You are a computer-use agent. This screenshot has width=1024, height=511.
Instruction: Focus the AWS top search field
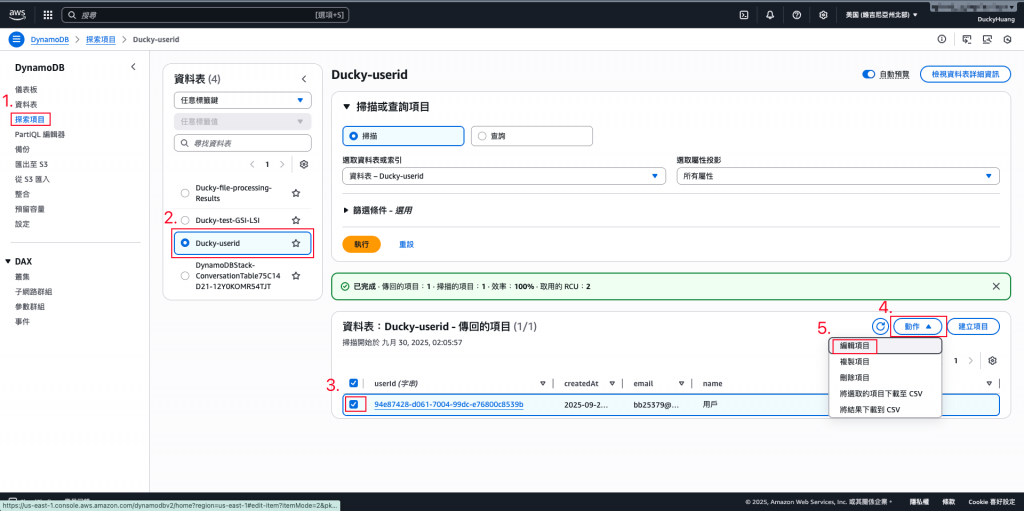(x=205, y=14)
